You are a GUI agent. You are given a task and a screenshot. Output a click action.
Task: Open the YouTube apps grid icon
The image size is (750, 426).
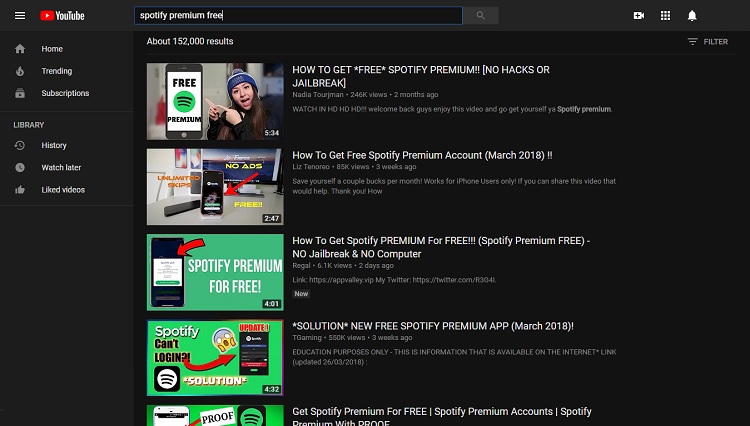click(x=665, y=16)
